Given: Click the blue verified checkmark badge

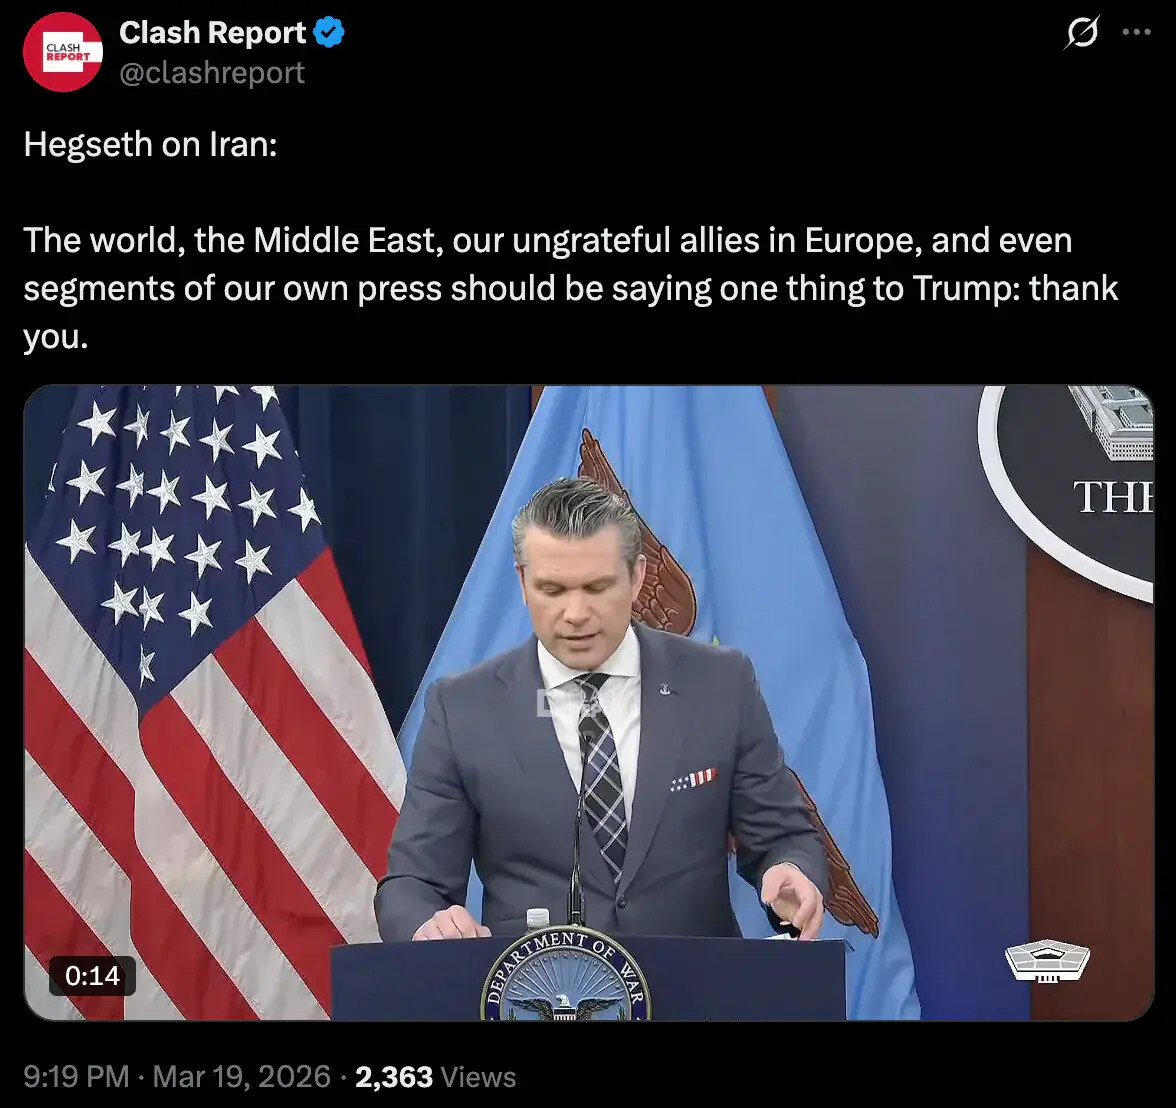Looking at the screenshot, I should (x=328, y=32).
